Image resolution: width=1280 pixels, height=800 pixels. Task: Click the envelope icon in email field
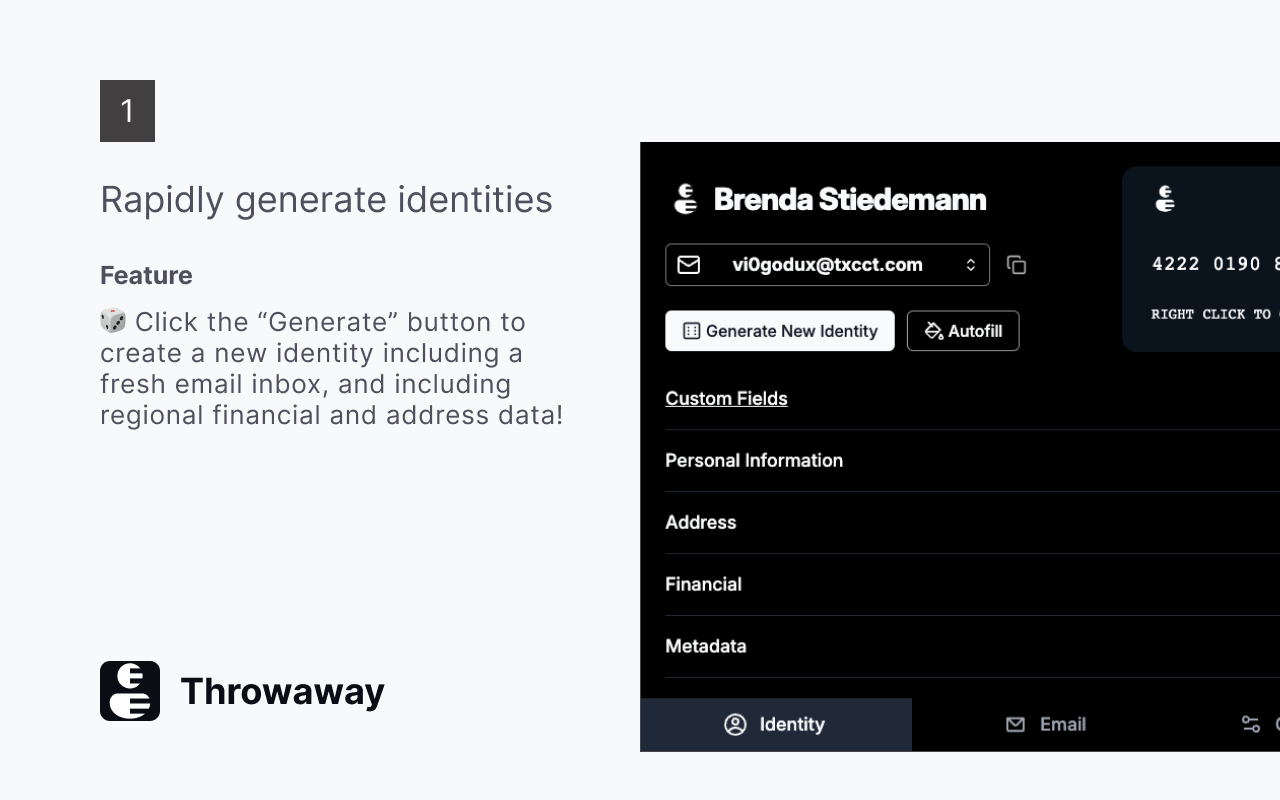[689, 265]
